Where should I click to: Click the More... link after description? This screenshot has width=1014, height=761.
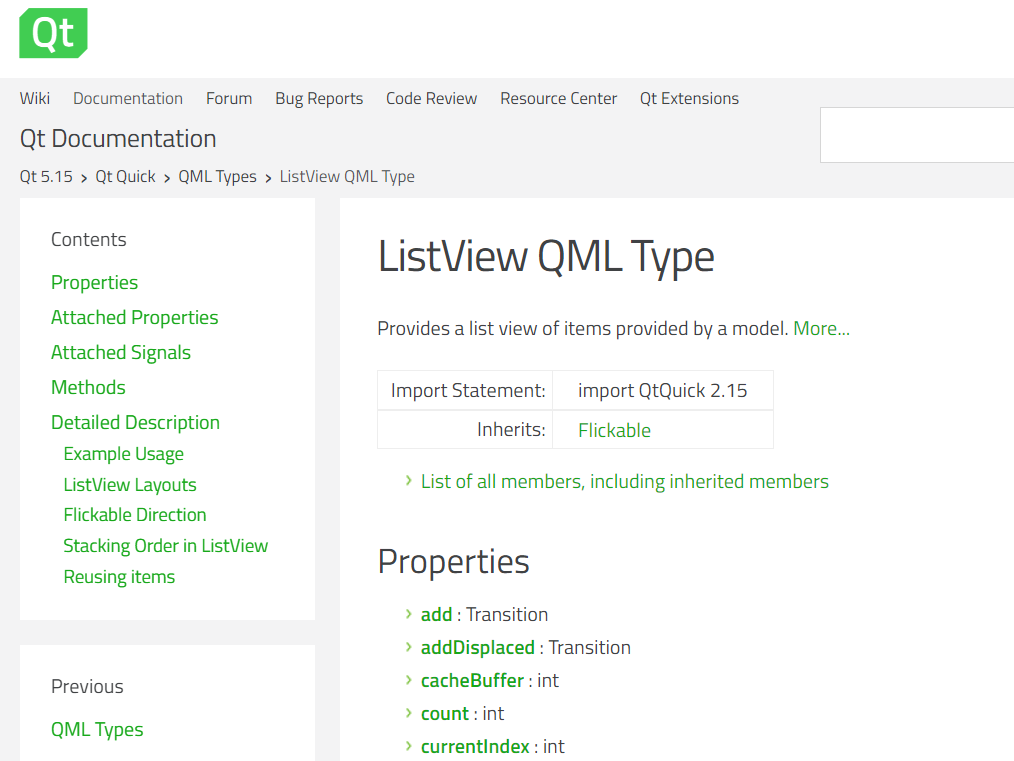[x=821, y=328]
